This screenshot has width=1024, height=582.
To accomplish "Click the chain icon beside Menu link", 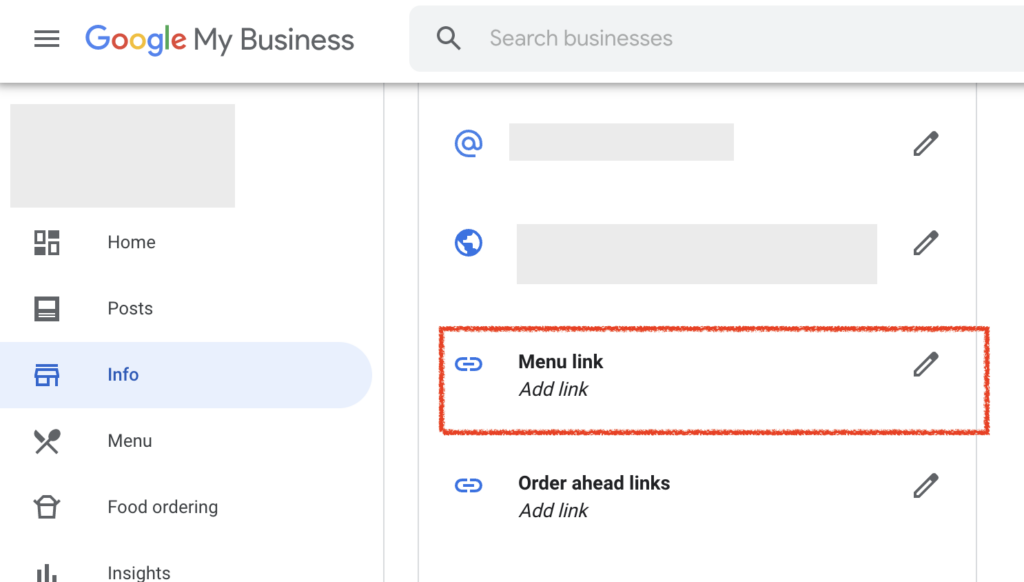I will click(468, 364).
